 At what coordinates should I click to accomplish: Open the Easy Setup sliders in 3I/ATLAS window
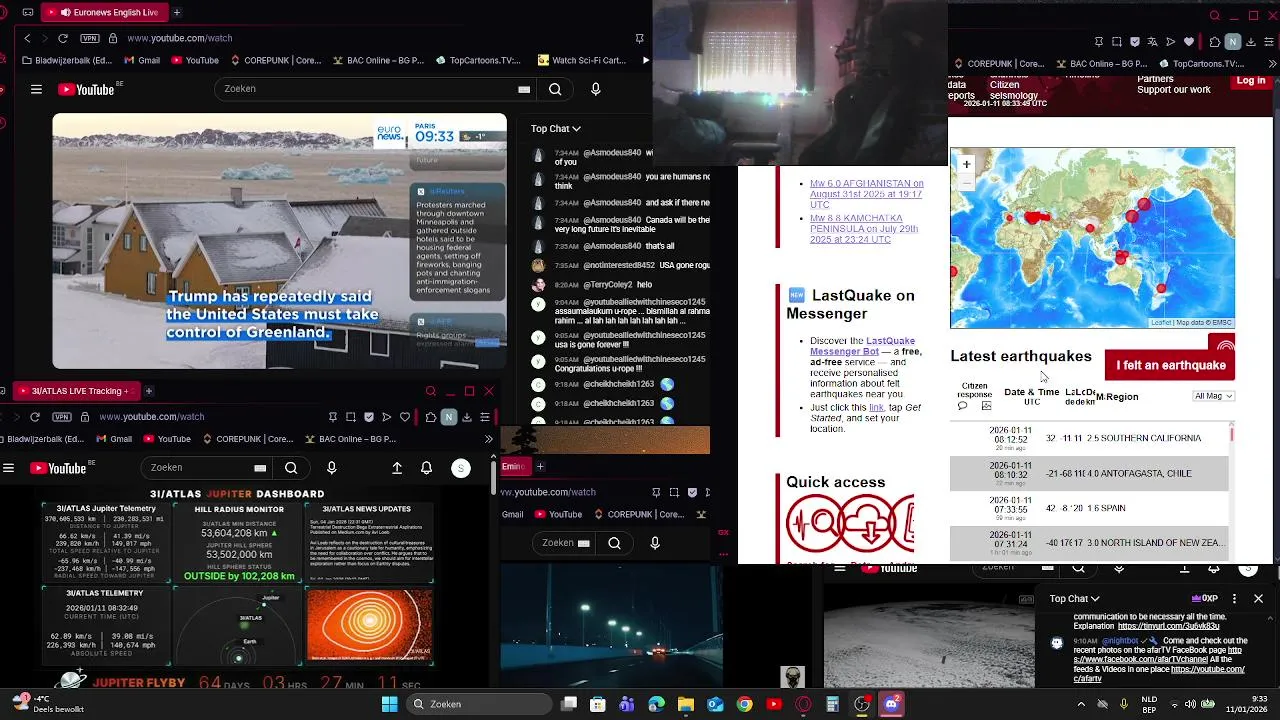pyautogui.click(x=485, y=417)
